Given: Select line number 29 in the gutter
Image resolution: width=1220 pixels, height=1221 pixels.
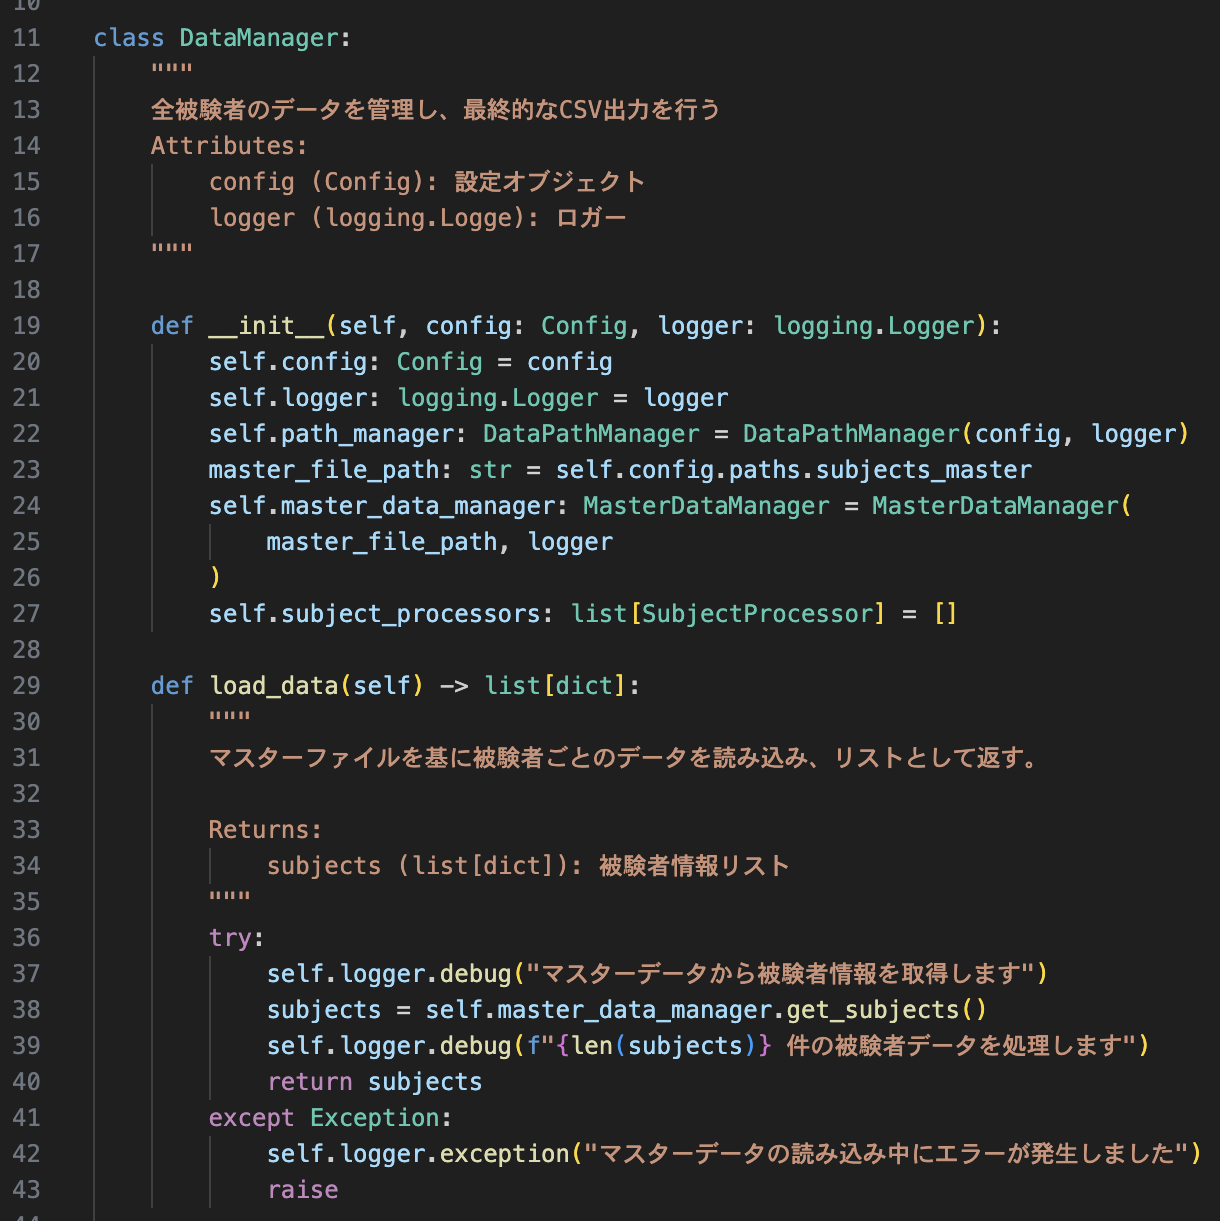Looking at the screenshot, I should click(x=27, y=686).
